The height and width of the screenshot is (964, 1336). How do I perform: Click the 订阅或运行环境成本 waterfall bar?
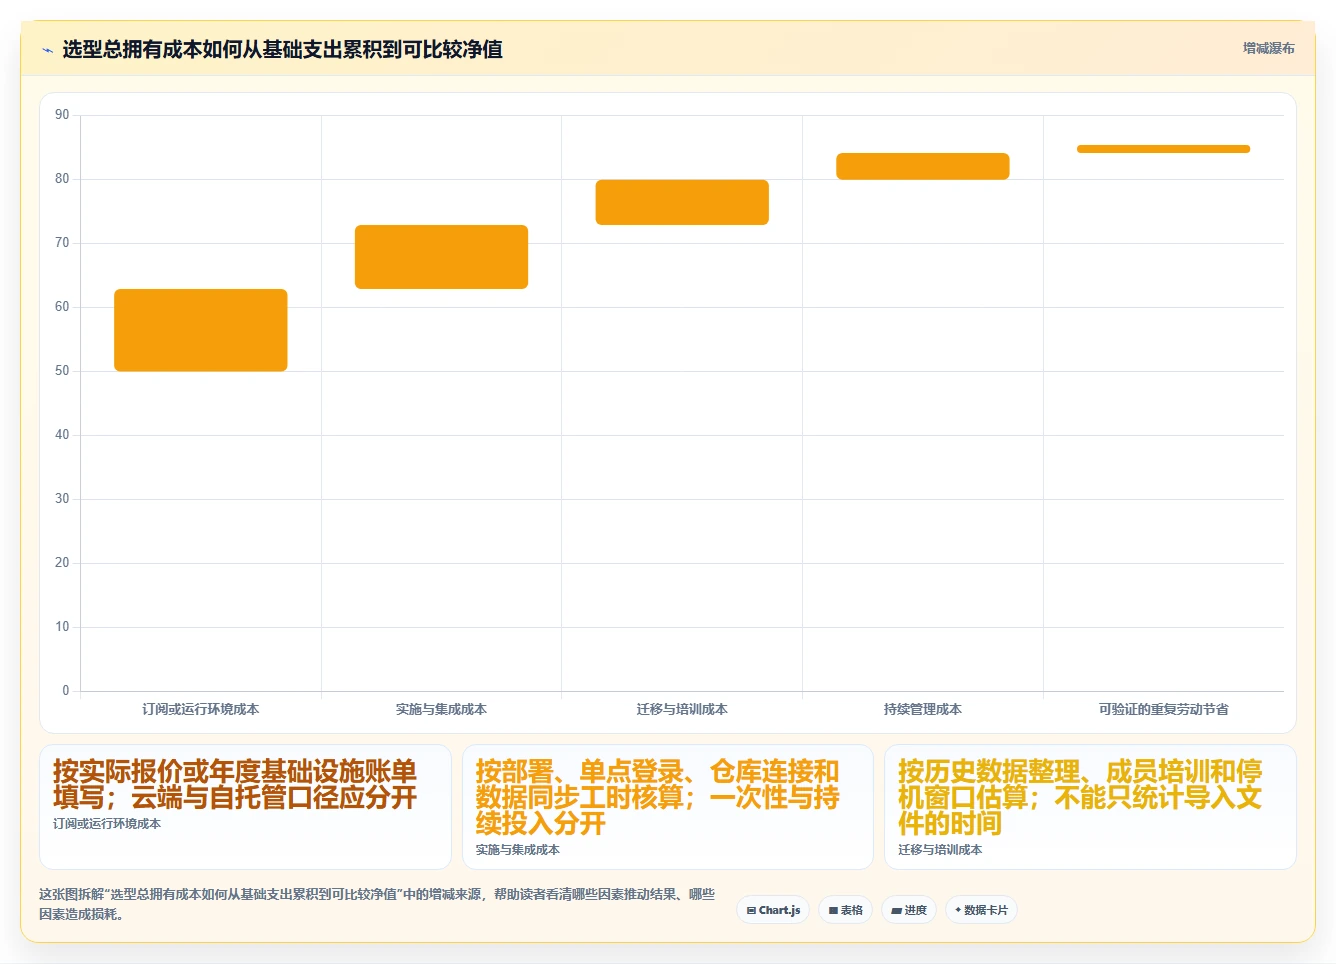coord(201,330)
